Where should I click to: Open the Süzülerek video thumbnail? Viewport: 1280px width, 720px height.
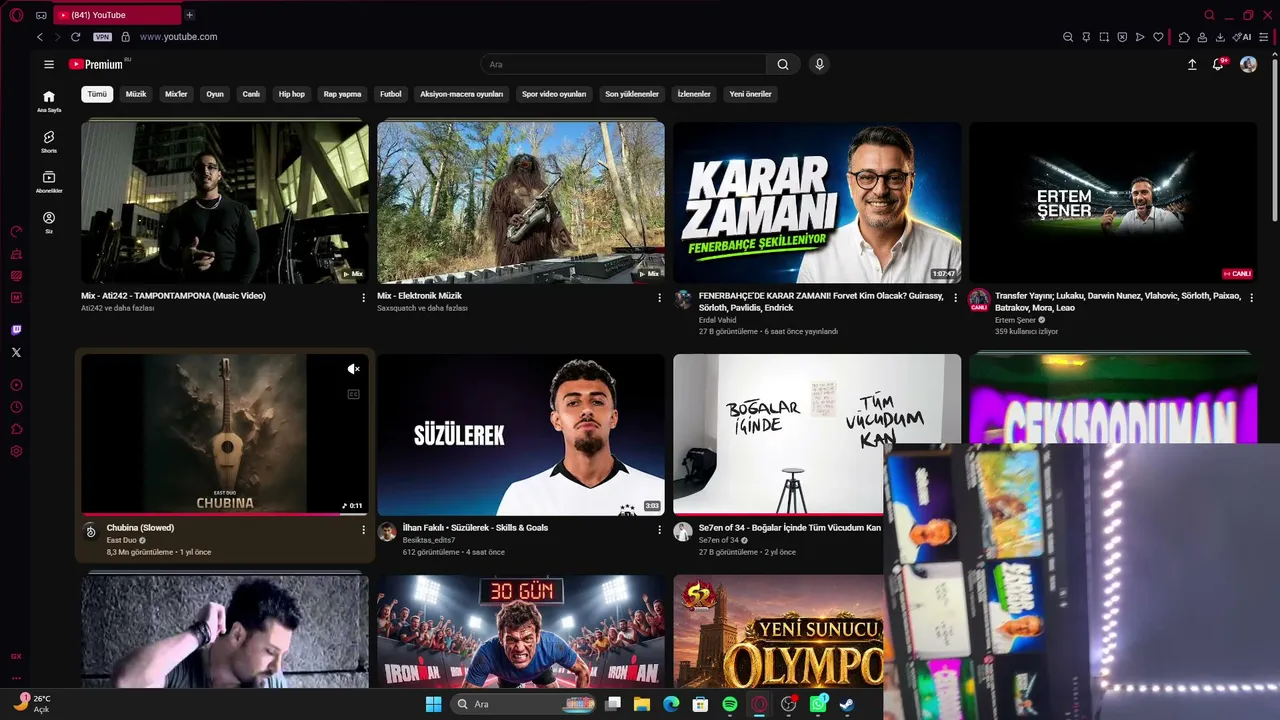point(521,435)
